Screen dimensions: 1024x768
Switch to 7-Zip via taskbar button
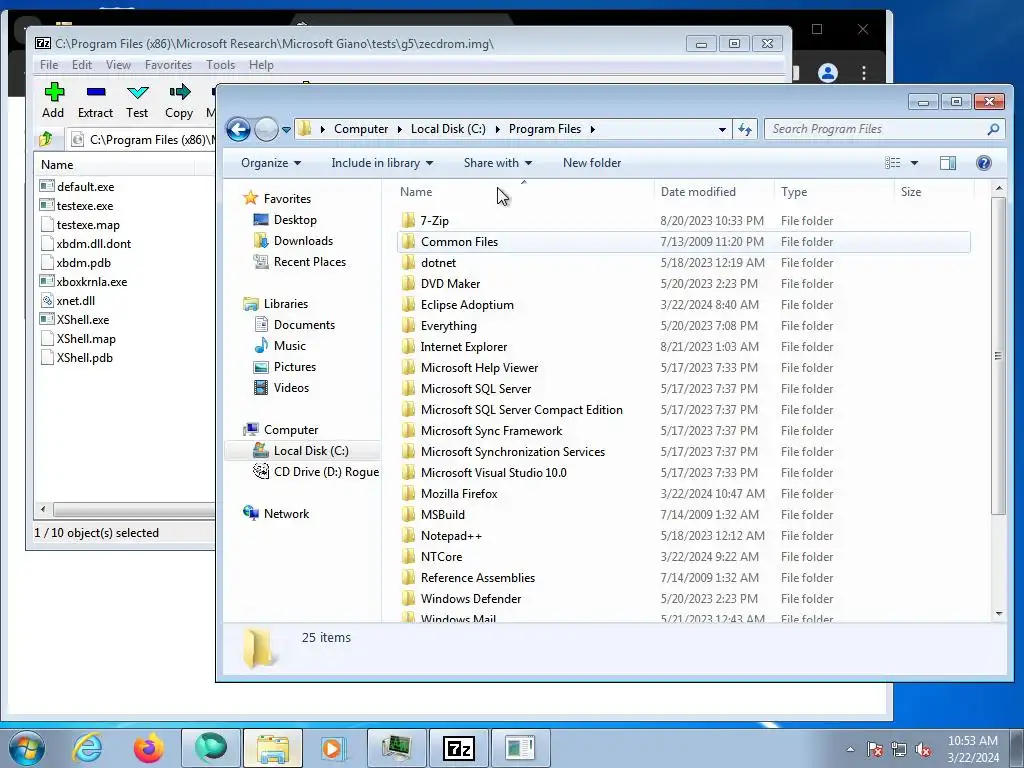click(x=458, y=748)
